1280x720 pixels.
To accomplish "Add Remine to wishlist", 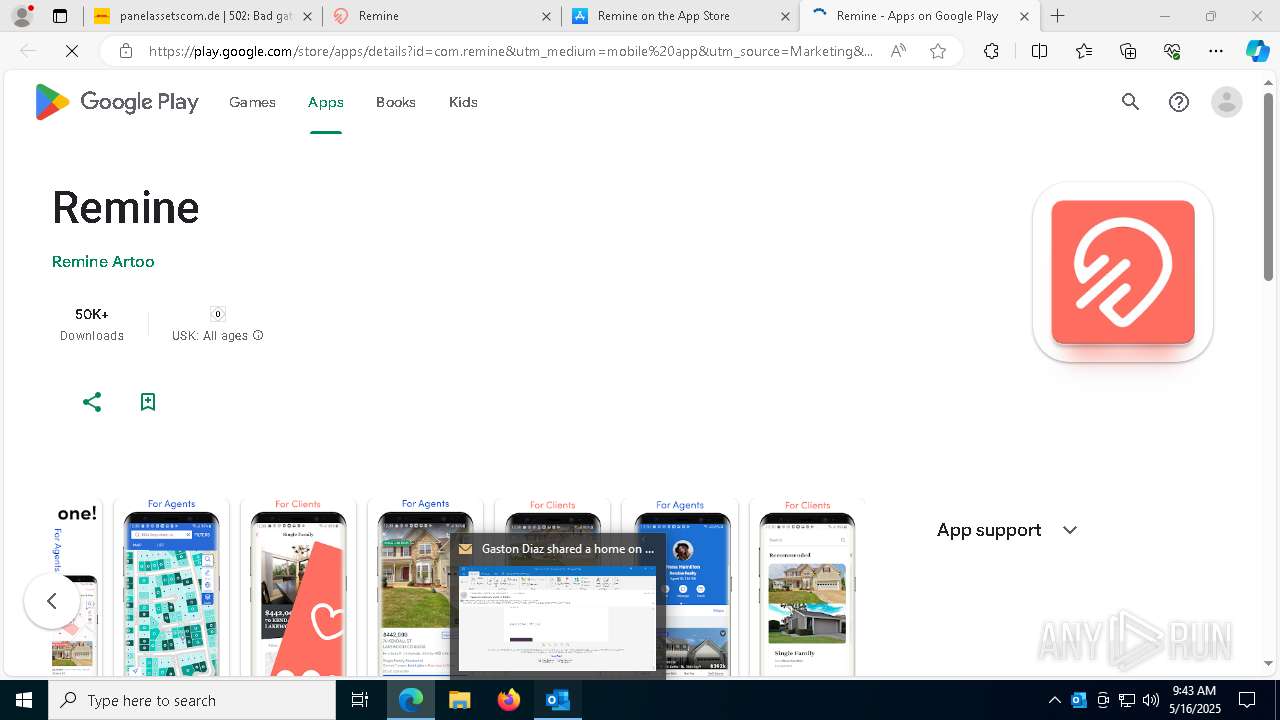I will (x=148, y=402).
